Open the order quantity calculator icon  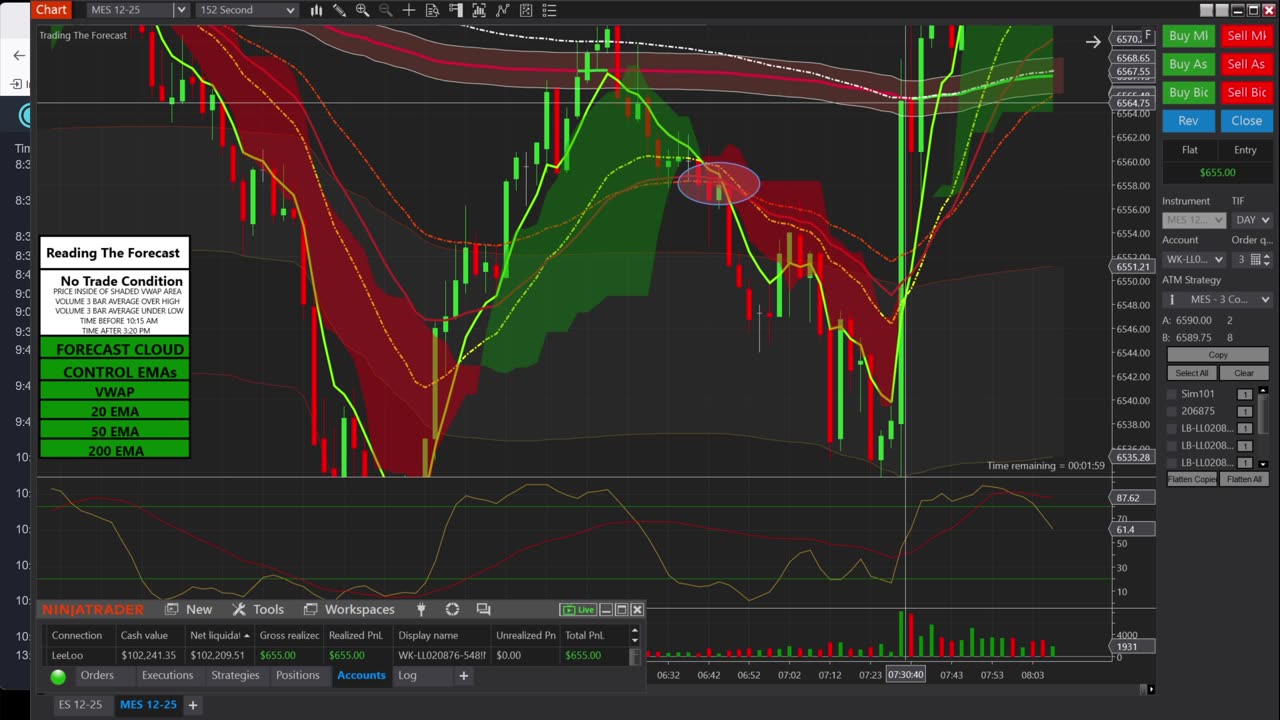[x=1257, y=259]
